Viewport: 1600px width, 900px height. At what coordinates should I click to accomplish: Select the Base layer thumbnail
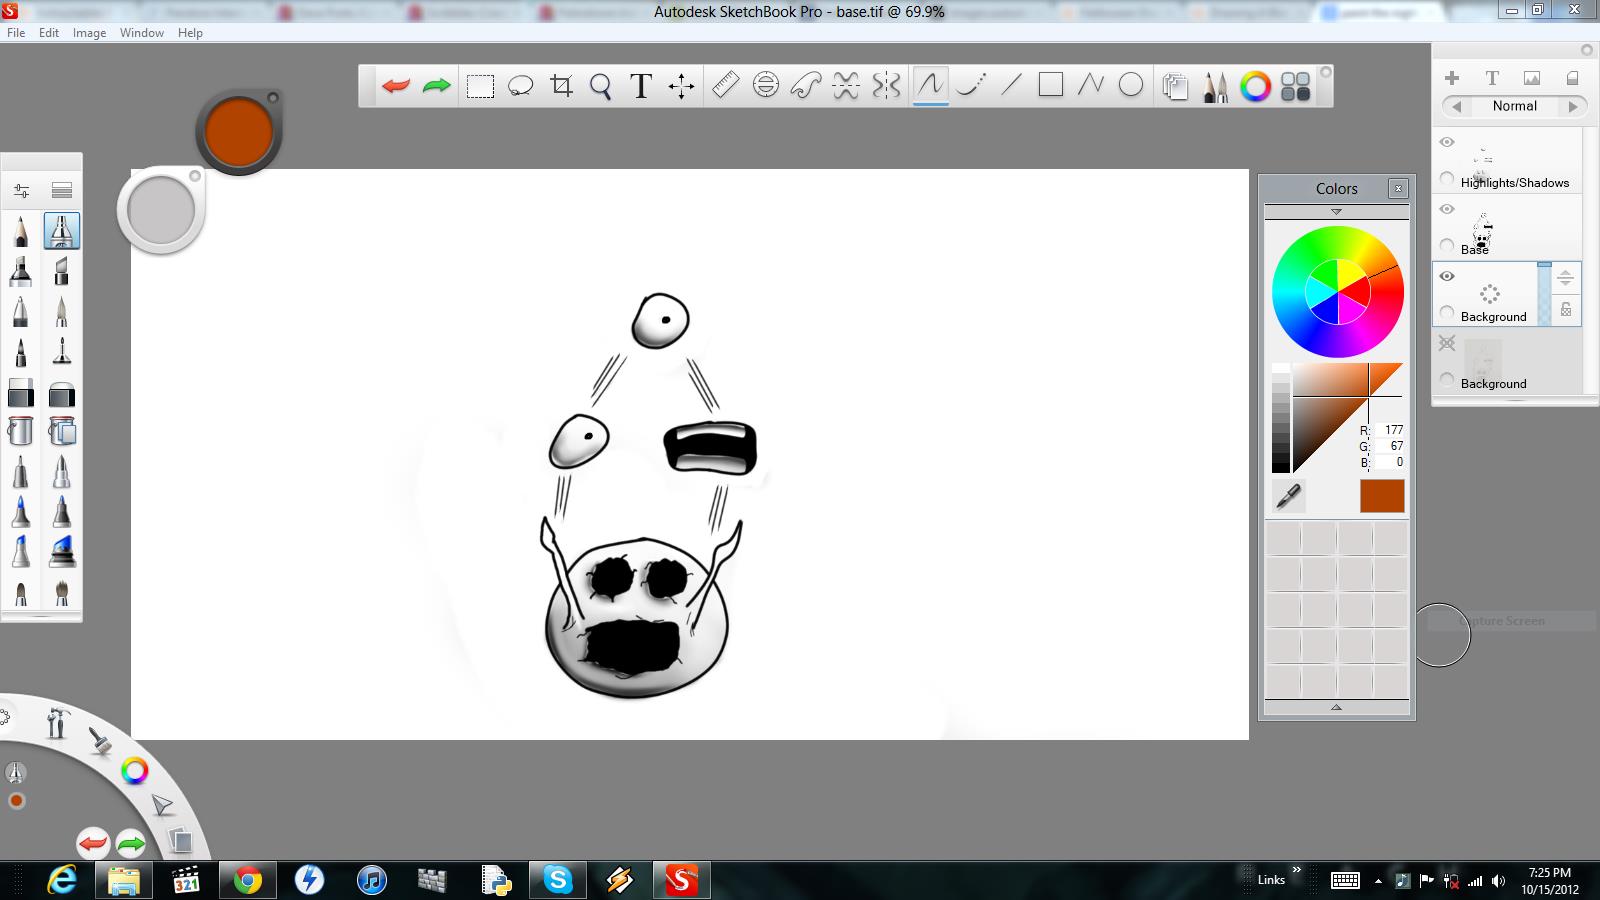pyautogui.click(x=1481, y=228)
